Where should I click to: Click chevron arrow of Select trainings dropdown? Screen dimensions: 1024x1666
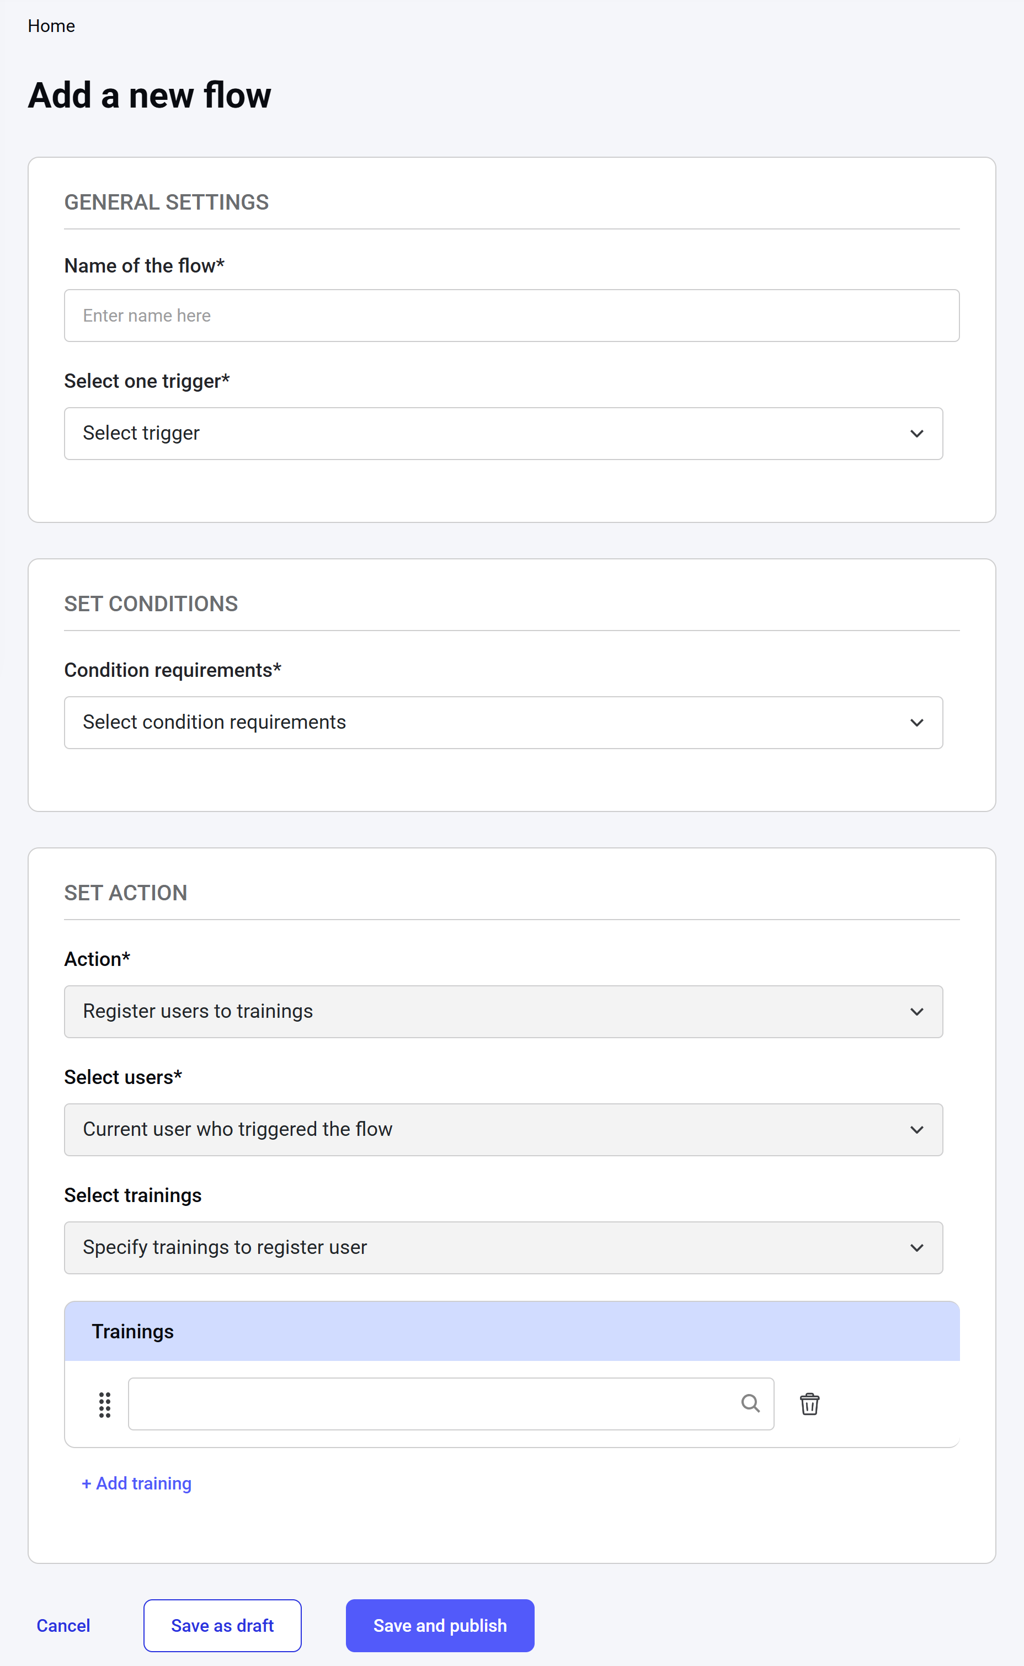point(916,1248)
